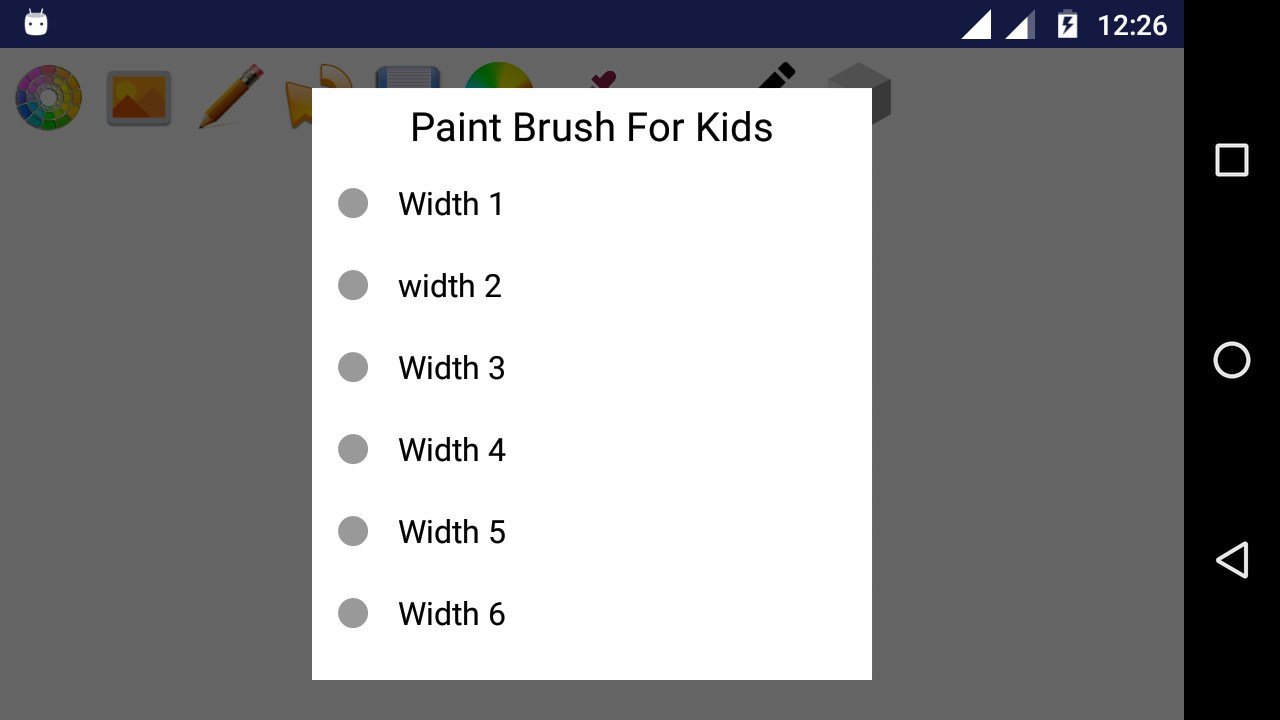Tap the picture gallery icon
Viewport: 1280px width, 720px height.
pos(139,98)
